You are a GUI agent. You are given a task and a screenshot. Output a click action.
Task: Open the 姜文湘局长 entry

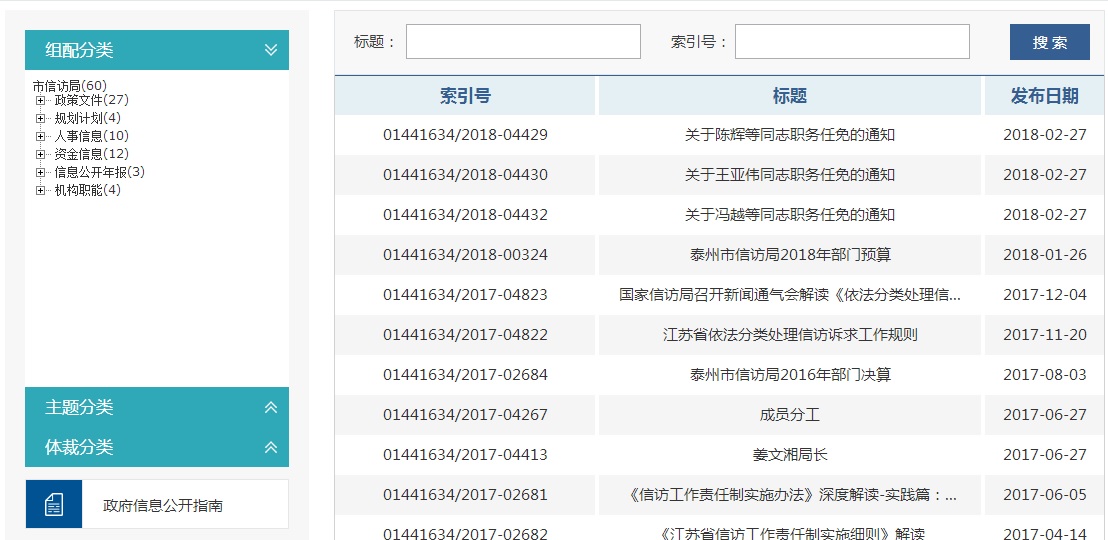tap(790, 454)
